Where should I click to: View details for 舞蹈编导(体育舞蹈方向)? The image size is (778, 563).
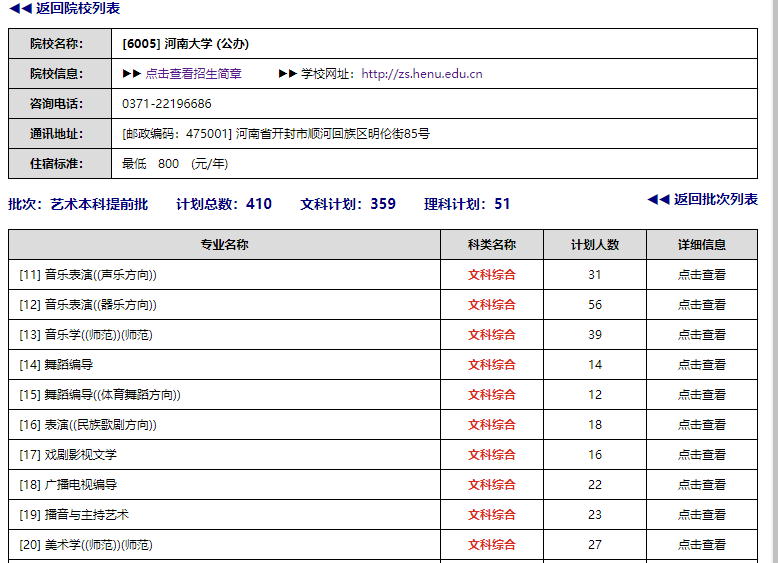point(701,395)
